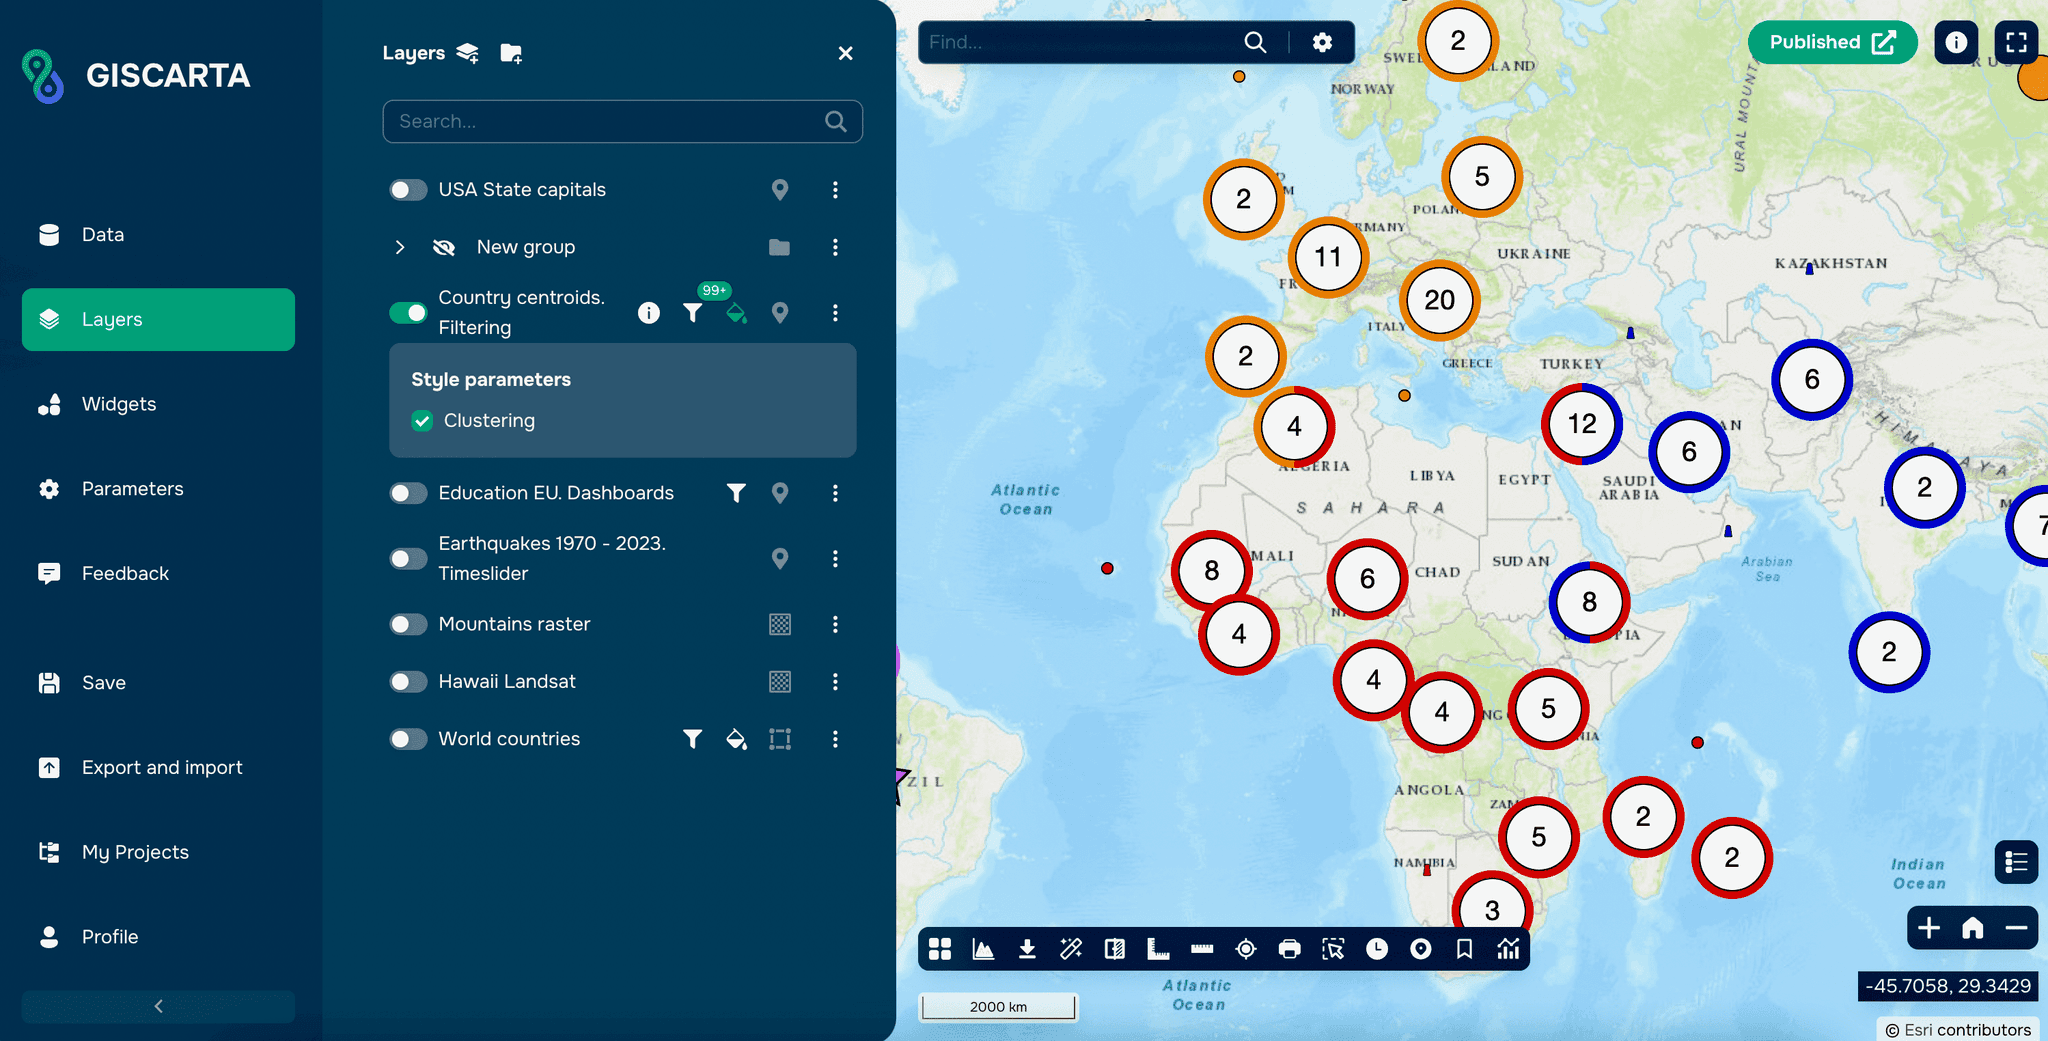
Task: Click the print map icon
Action: 1291,949
